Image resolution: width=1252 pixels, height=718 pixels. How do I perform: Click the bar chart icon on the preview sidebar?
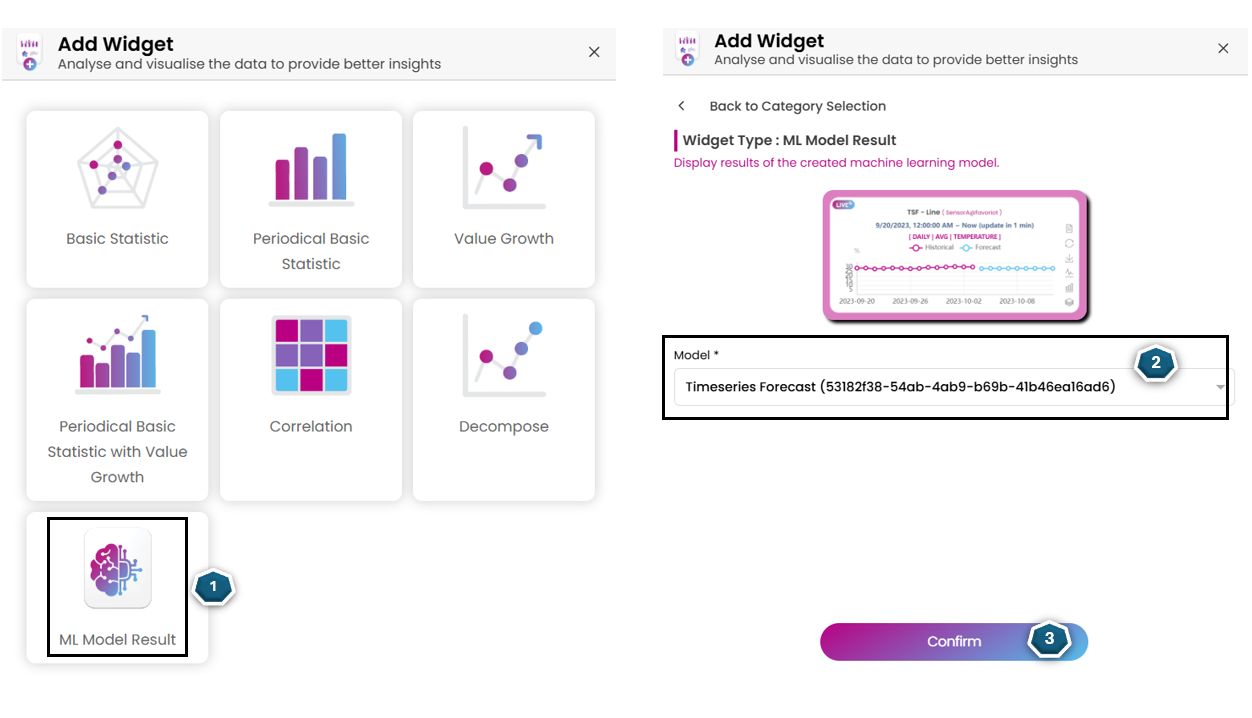tap(1069, 288)
